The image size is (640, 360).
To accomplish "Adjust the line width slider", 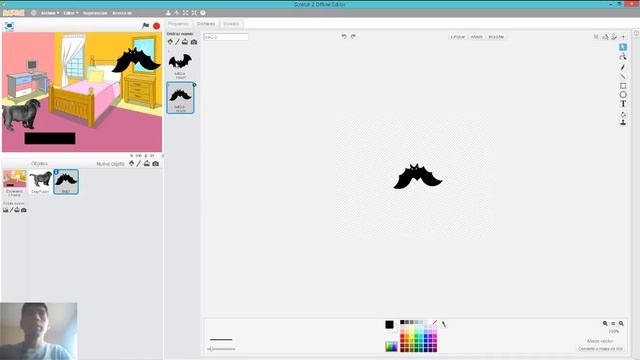I will click(x=221, y=349).
